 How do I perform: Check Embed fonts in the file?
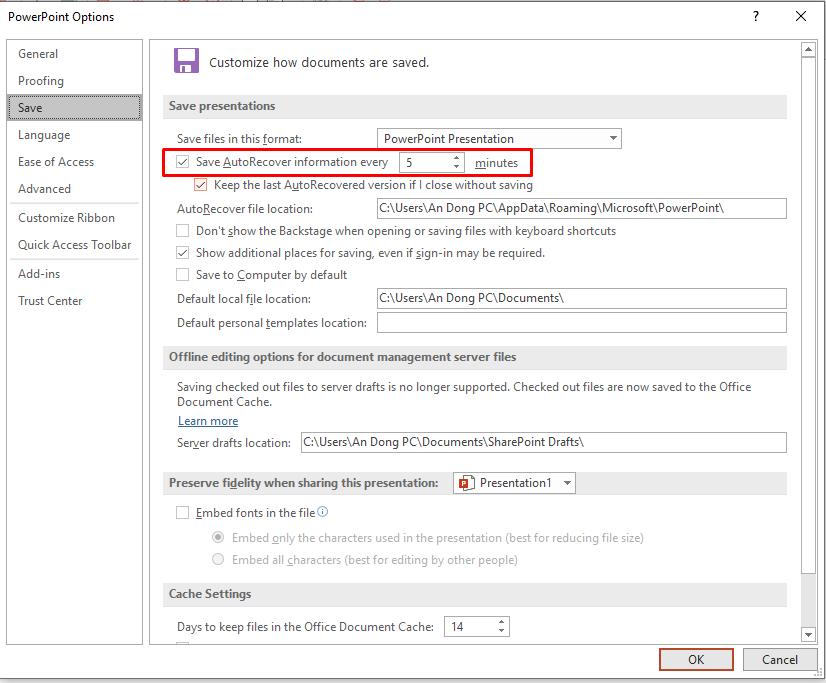tap(183, 513)
